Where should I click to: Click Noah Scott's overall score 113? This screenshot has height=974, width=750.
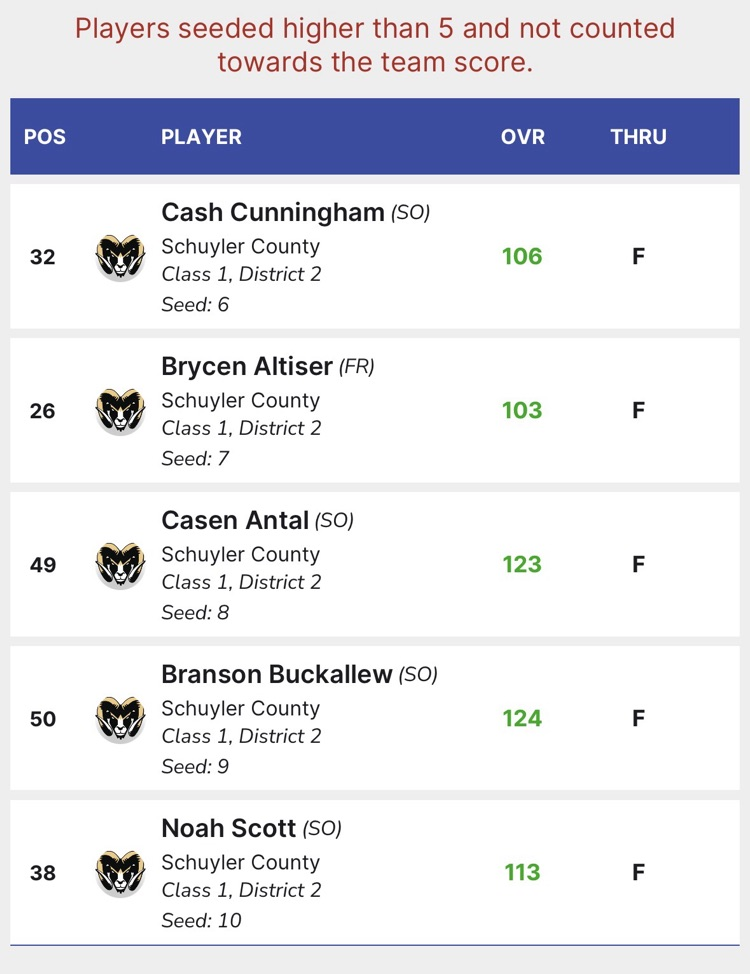pos(522,873)
